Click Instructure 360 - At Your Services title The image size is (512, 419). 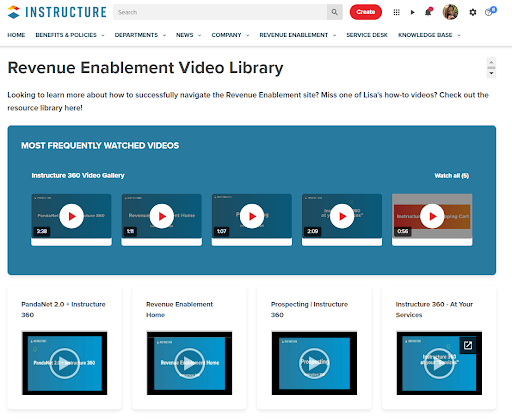pyautogui.click(x=434, y=309)
